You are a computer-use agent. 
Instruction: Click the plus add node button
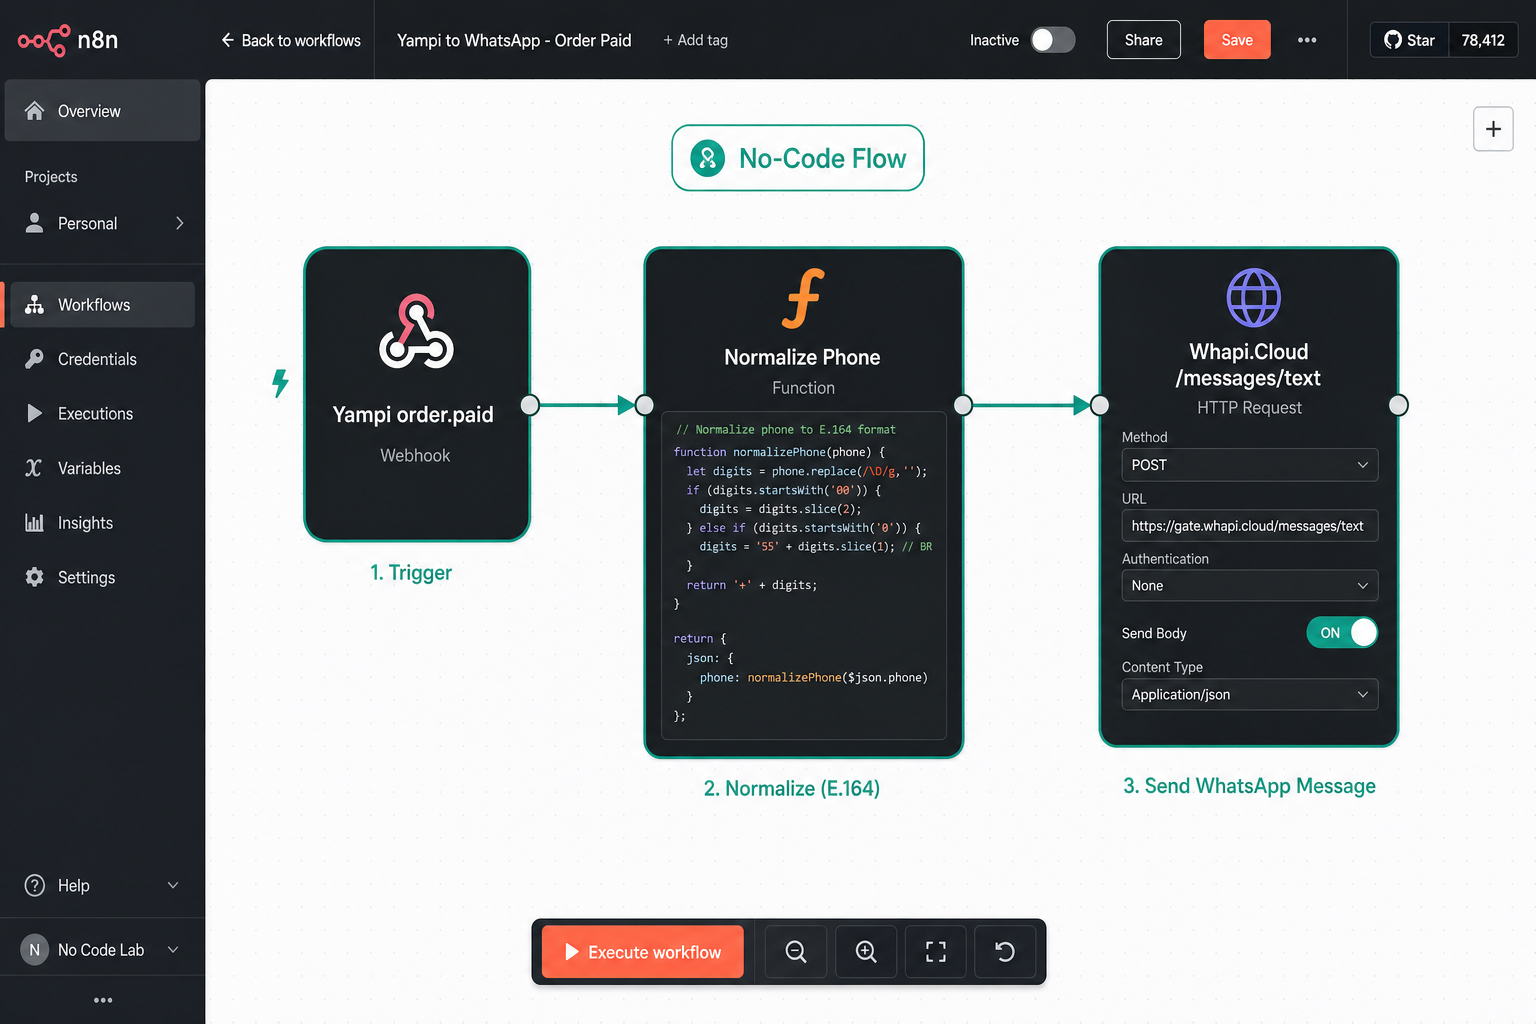(x=1493, y=129)
